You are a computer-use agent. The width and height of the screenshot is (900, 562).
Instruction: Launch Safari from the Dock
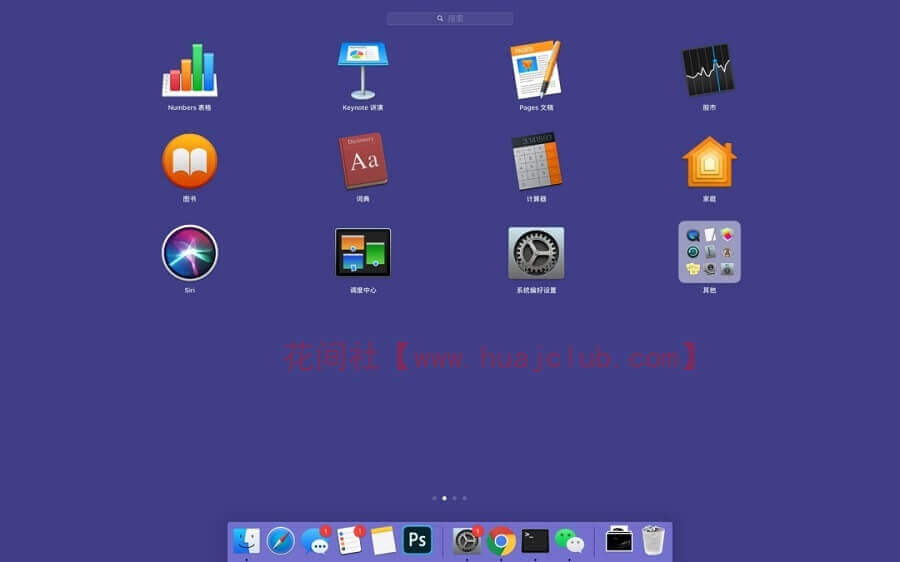pyautogui.click(x=281, y=541)
